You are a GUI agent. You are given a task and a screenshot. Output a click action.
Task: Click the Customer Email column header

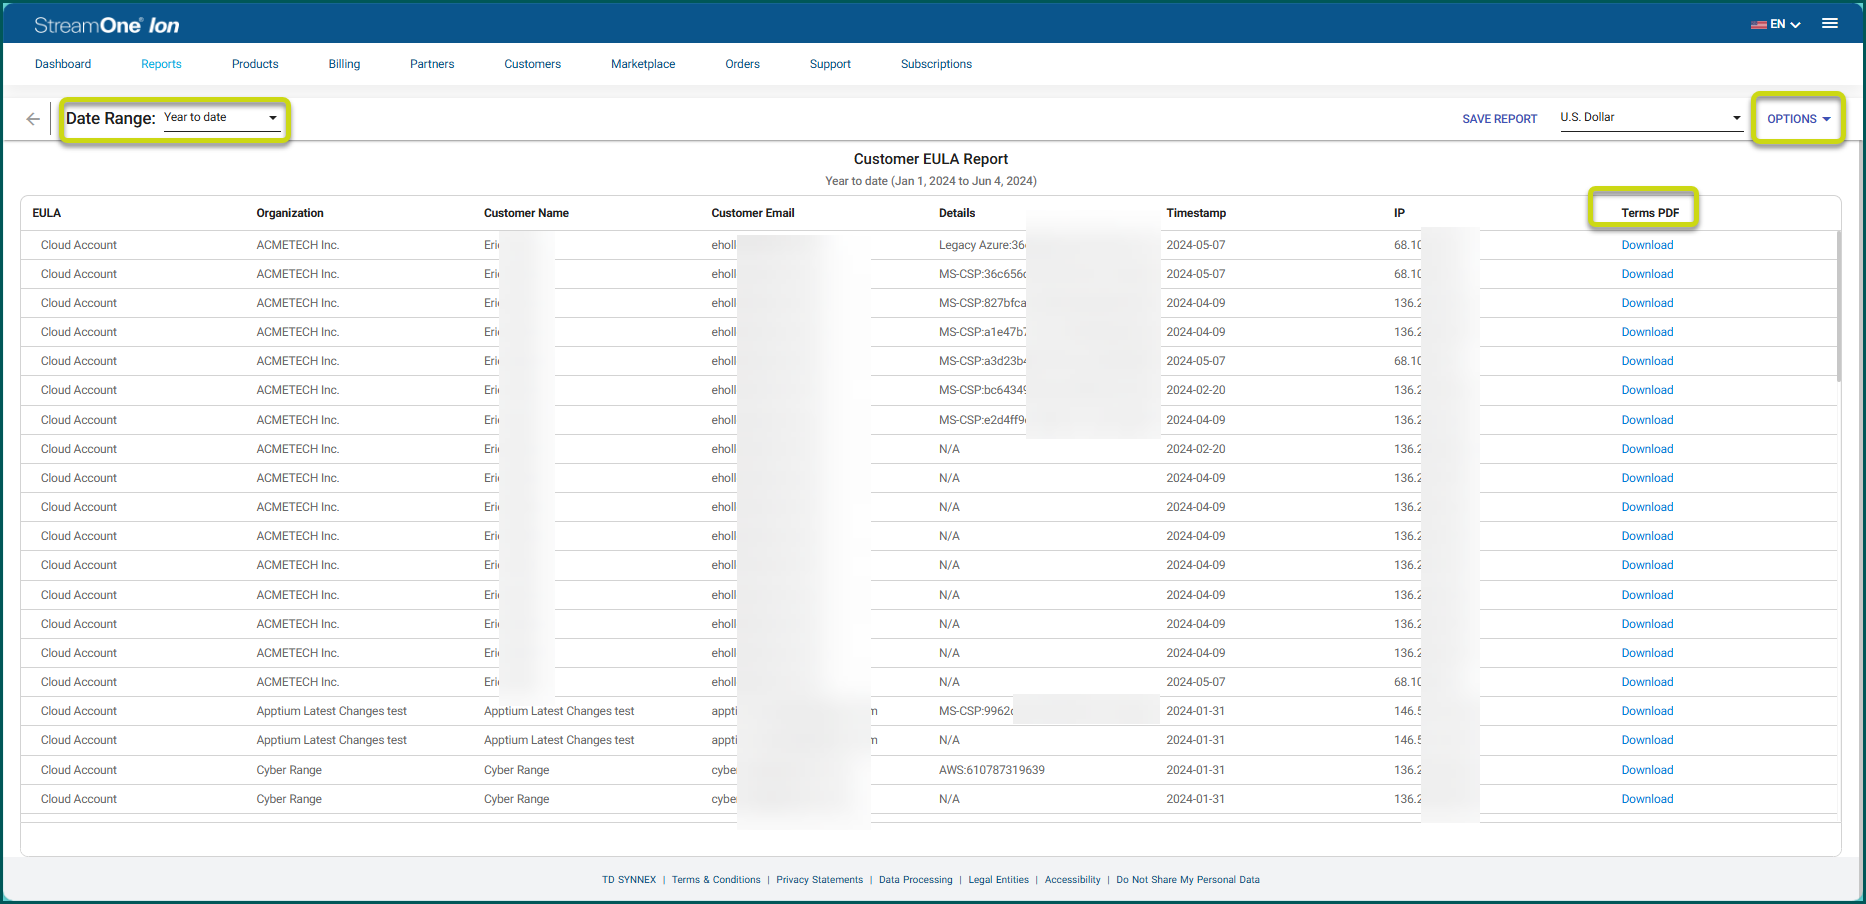pos(753,213)
